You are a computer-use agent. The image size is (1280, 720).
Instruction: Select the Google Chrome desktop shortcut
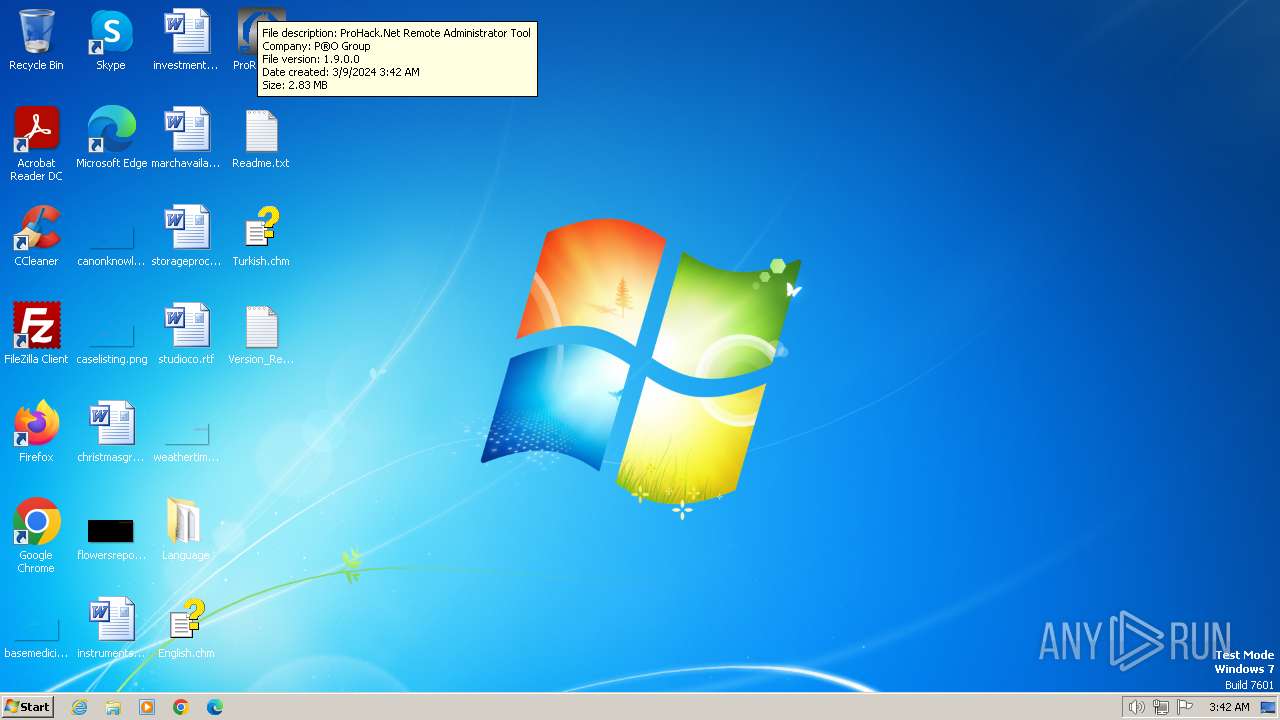tap(36, 535)
